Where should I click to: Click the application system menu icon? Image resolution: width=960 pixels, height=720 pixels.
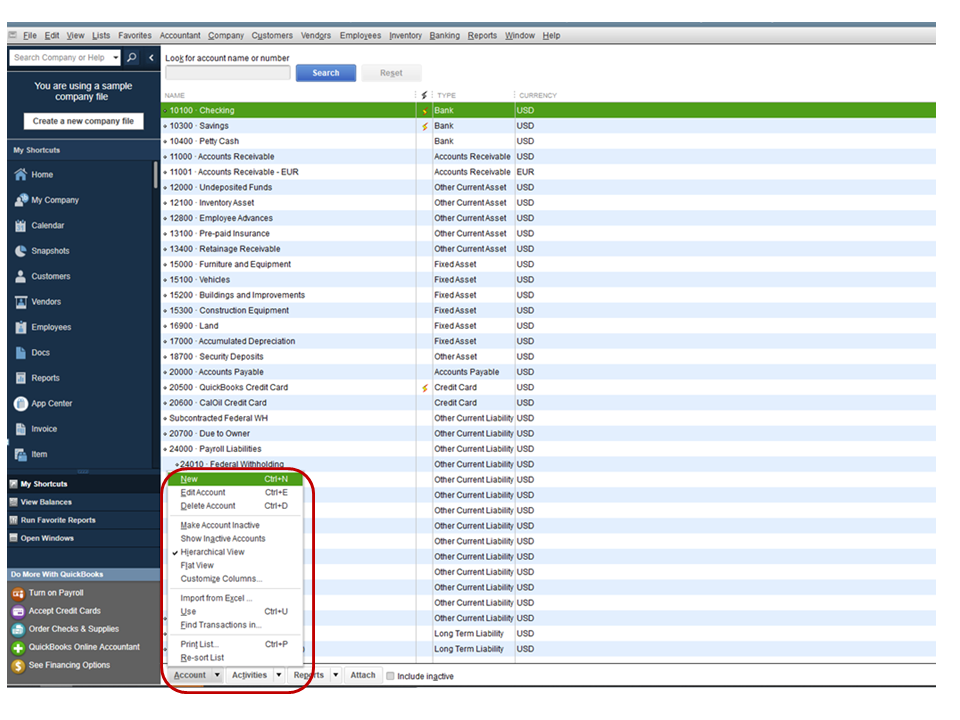coord(13,36)
